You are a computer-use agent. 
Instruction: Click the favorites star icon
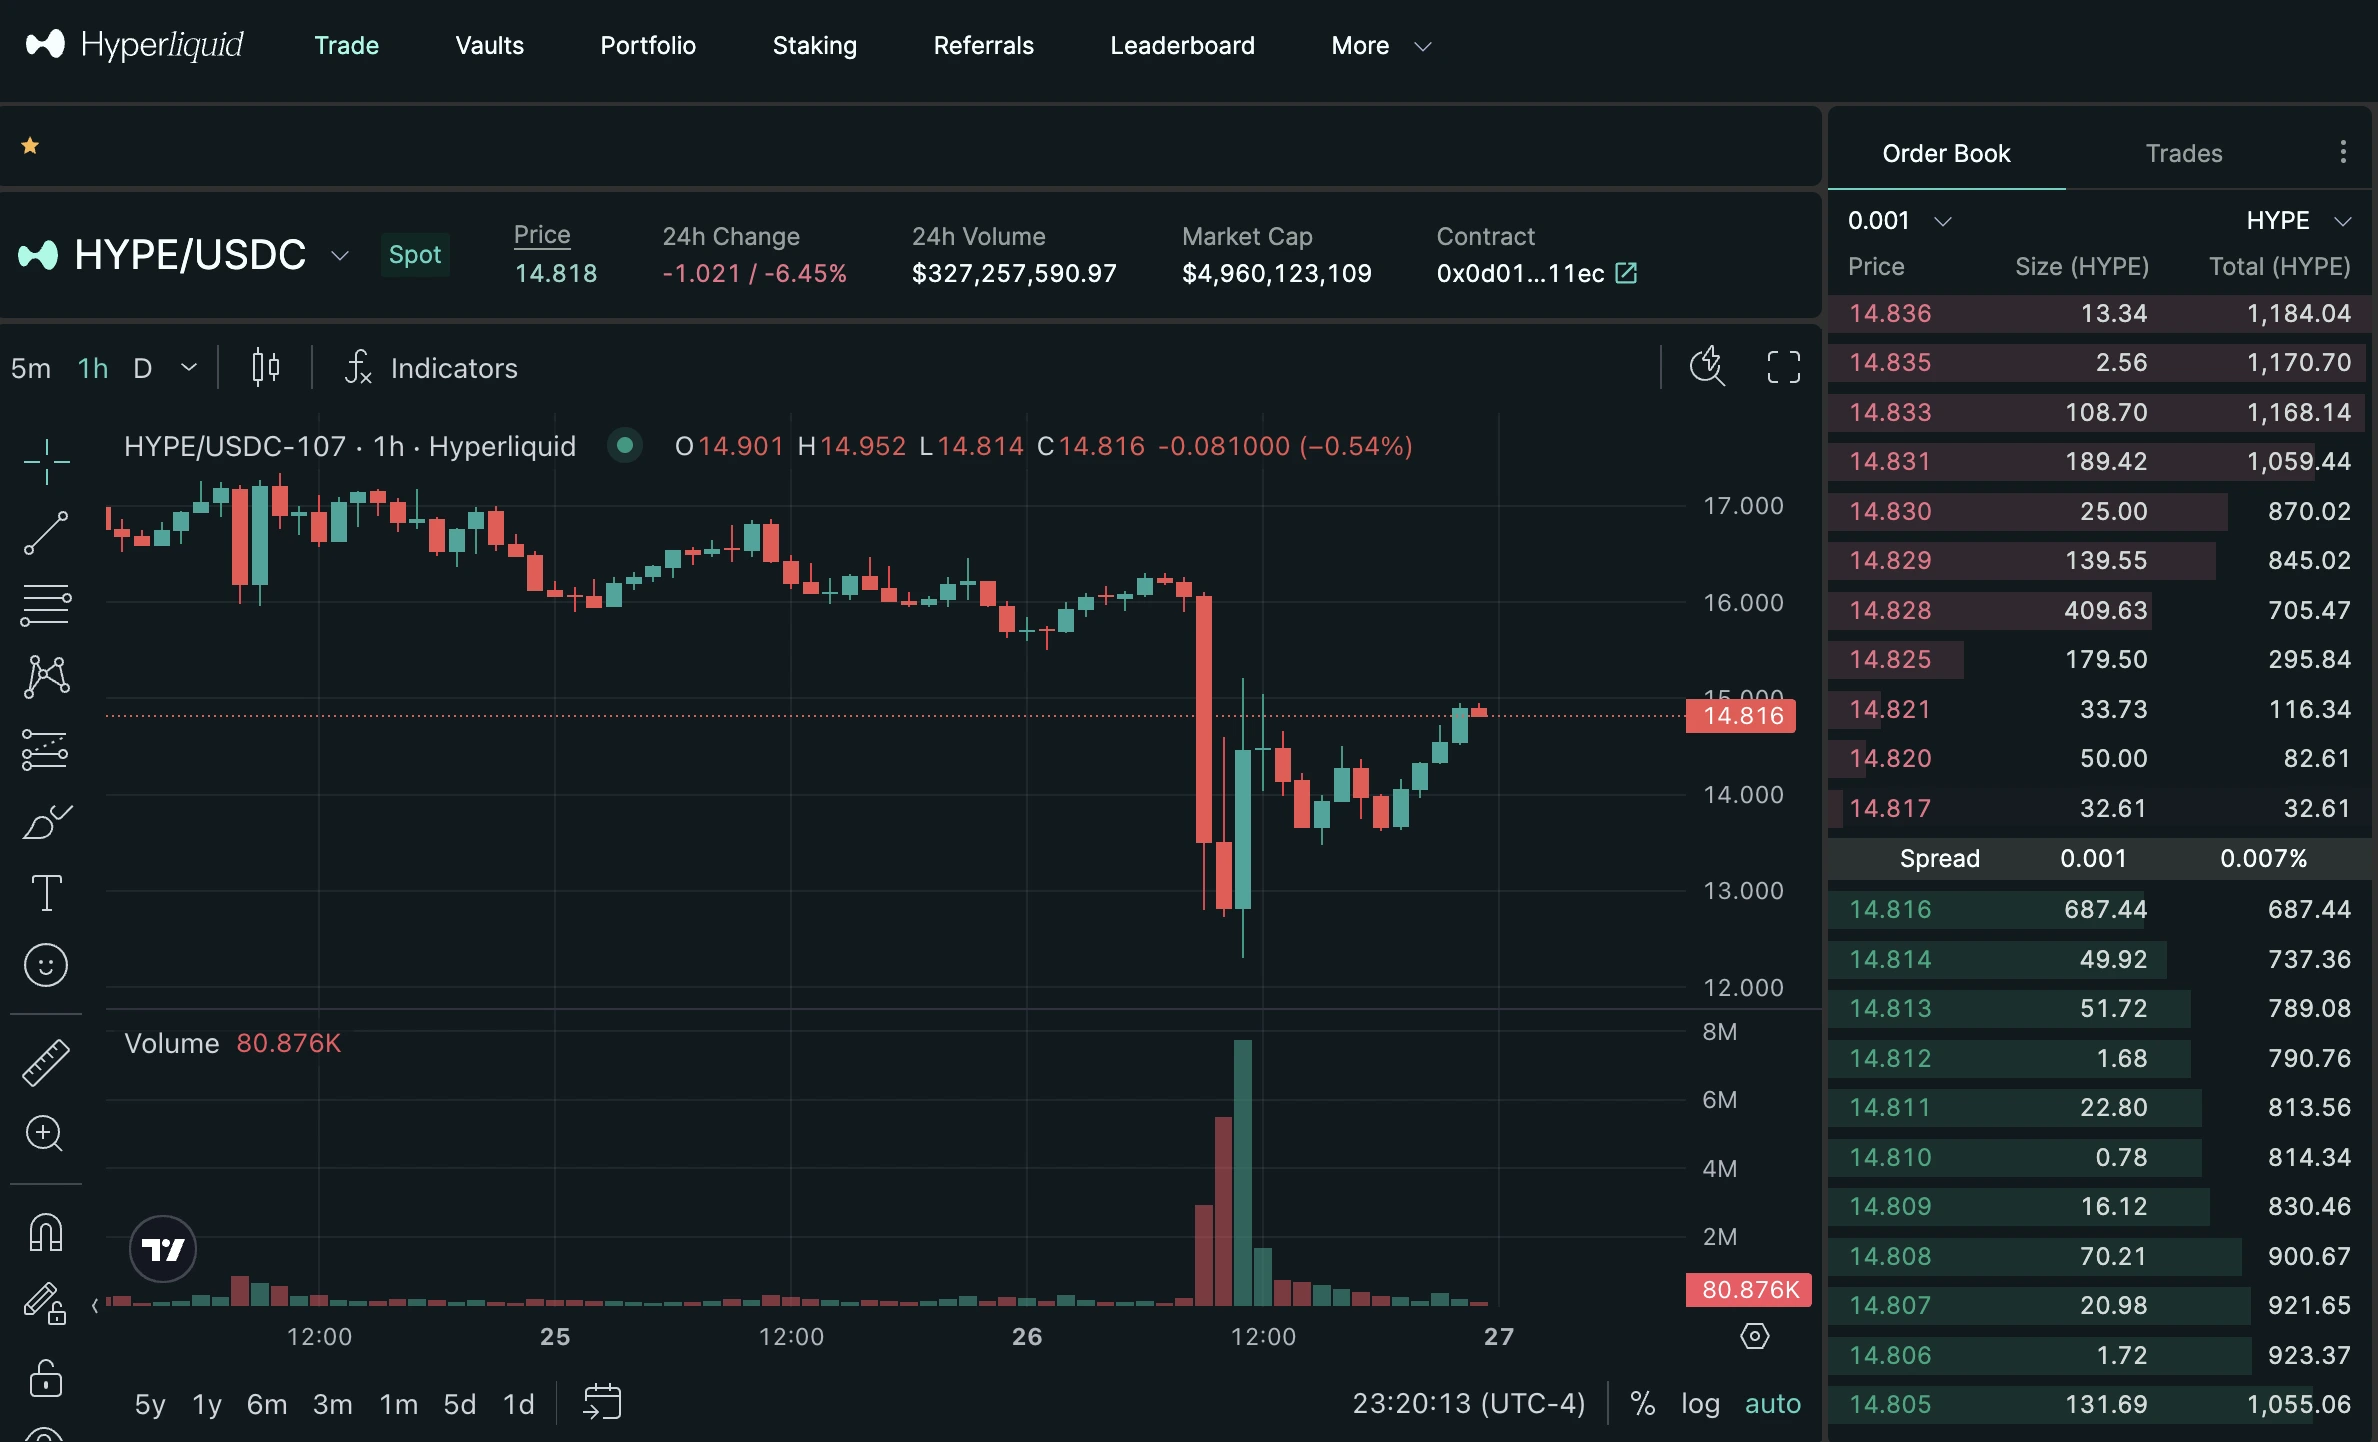pyautogui.click(x=30, y=146)
